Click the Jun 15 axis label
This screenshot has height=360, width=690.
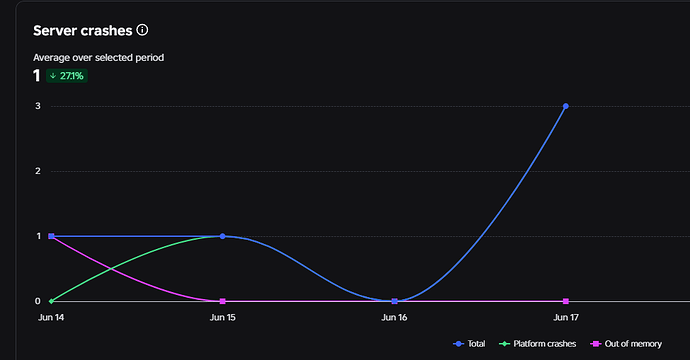coord(223,317)
